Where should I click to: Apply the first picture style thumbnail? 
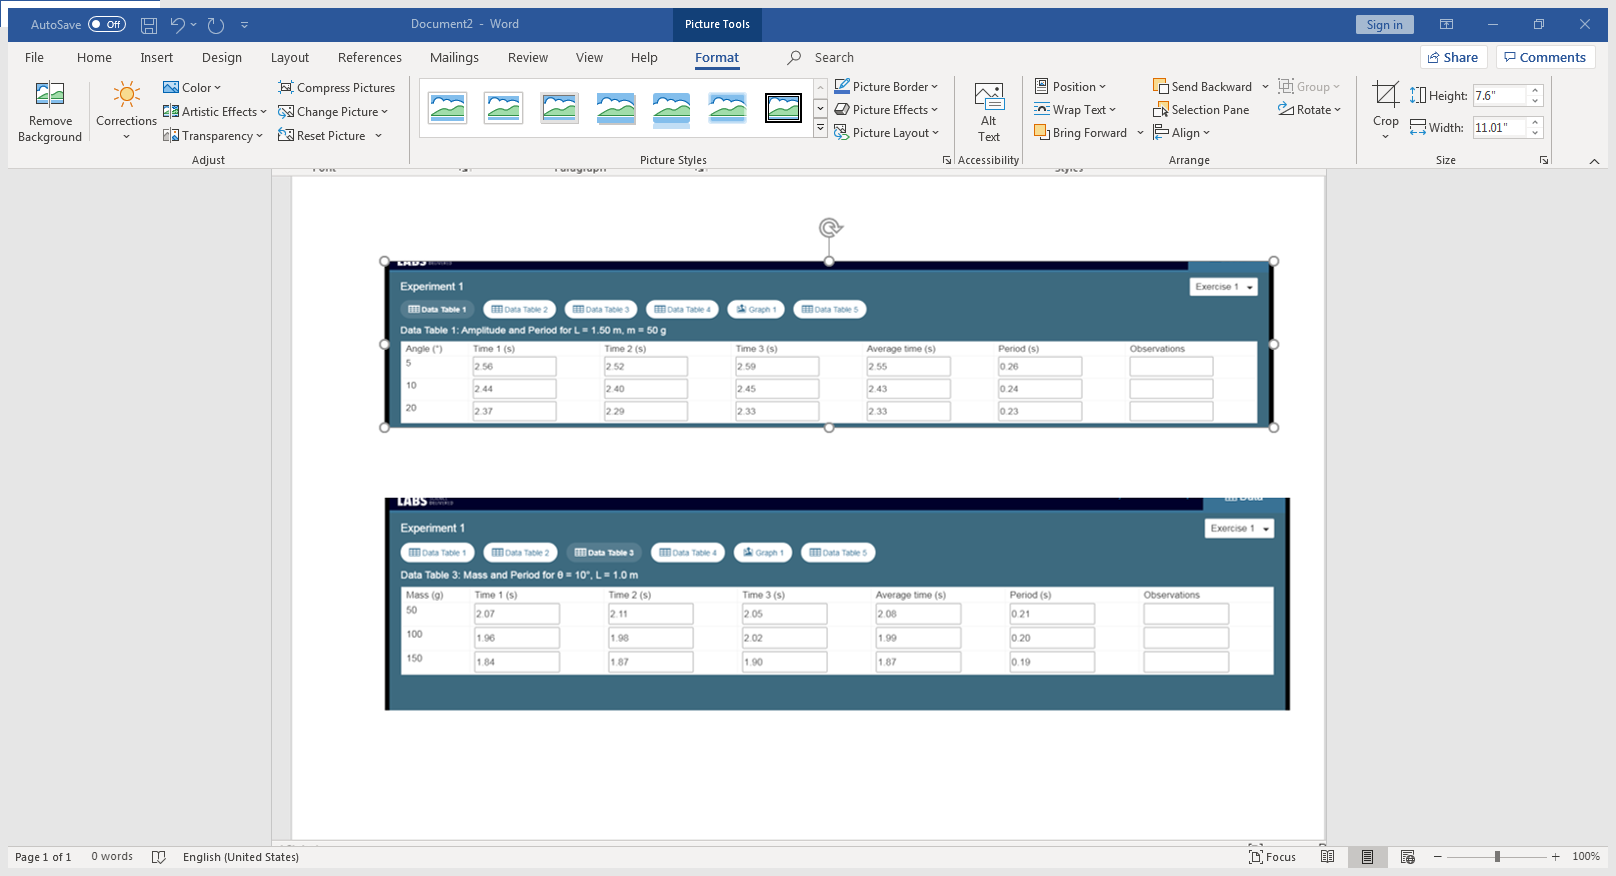[x=447, y=108]
